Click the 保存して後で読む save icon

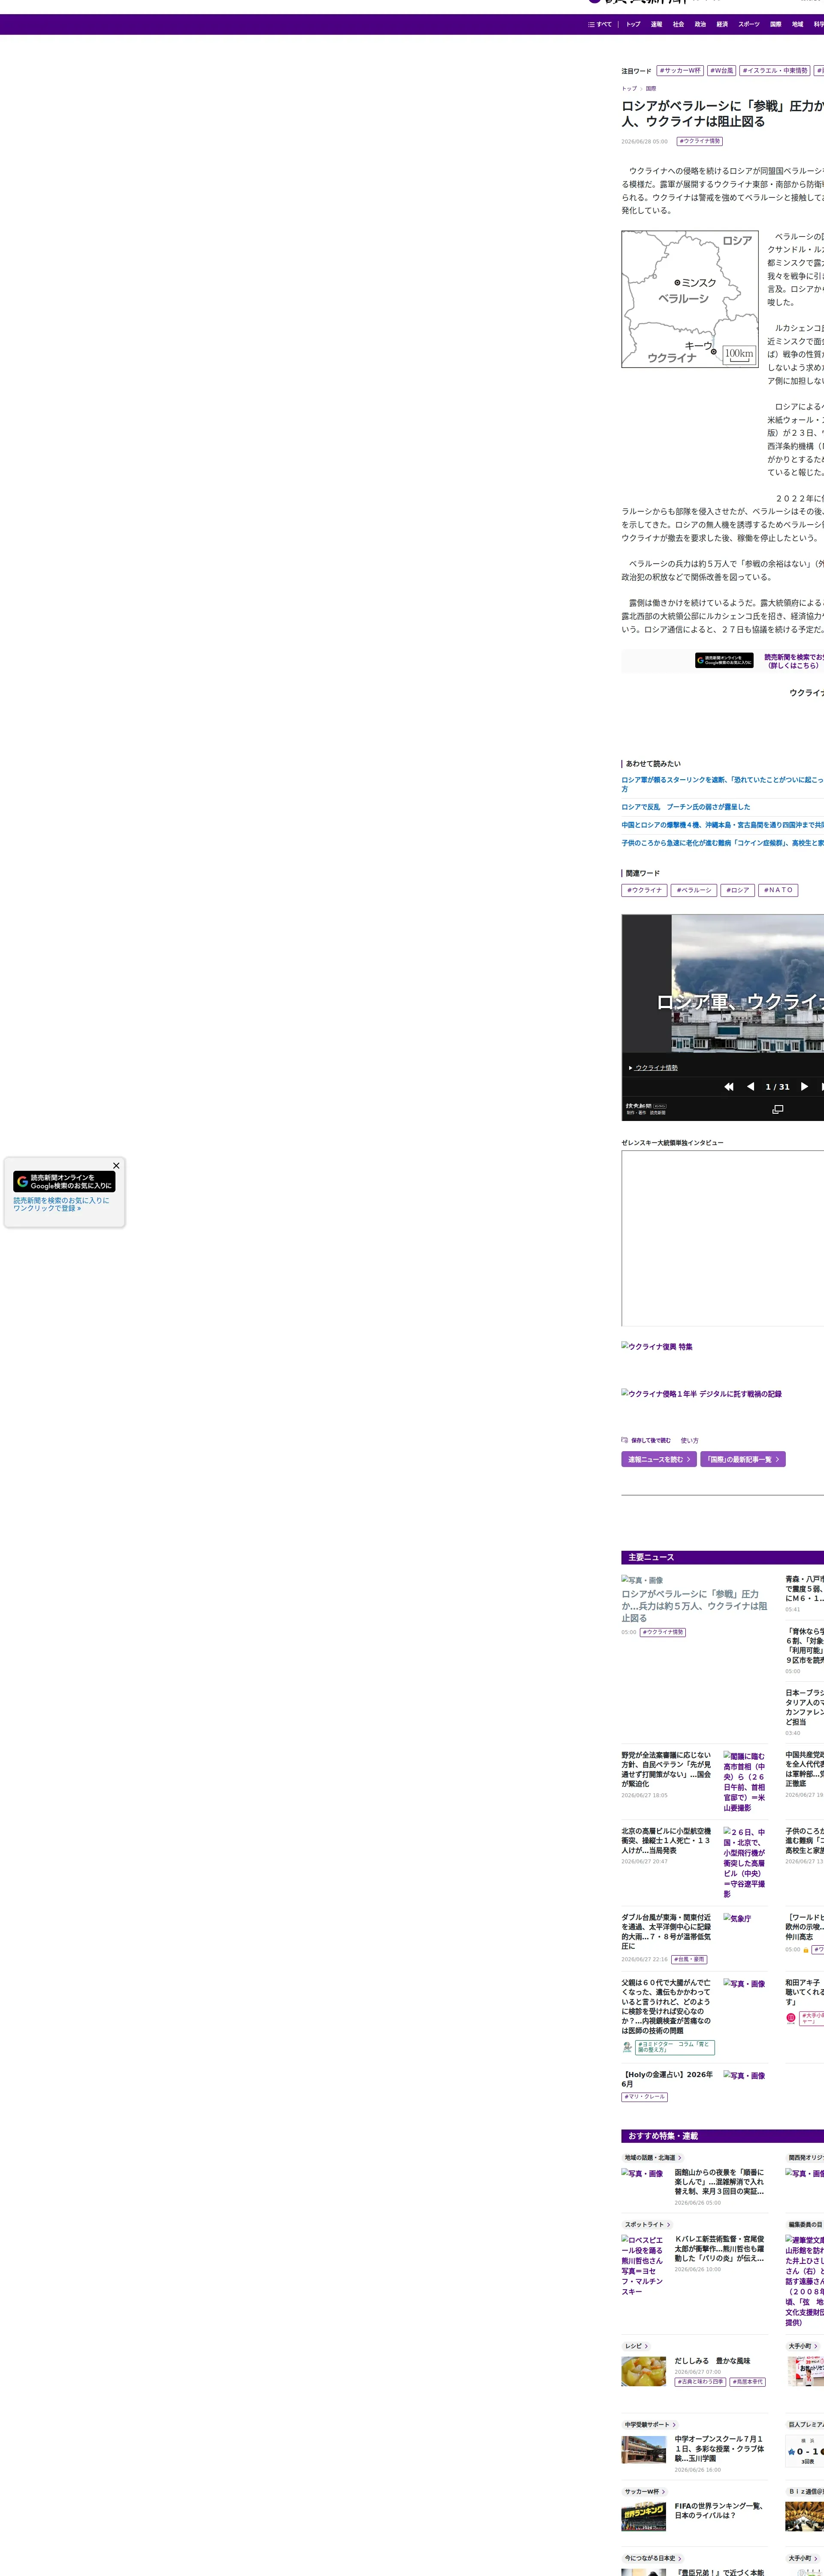[x=625, y=1440]
